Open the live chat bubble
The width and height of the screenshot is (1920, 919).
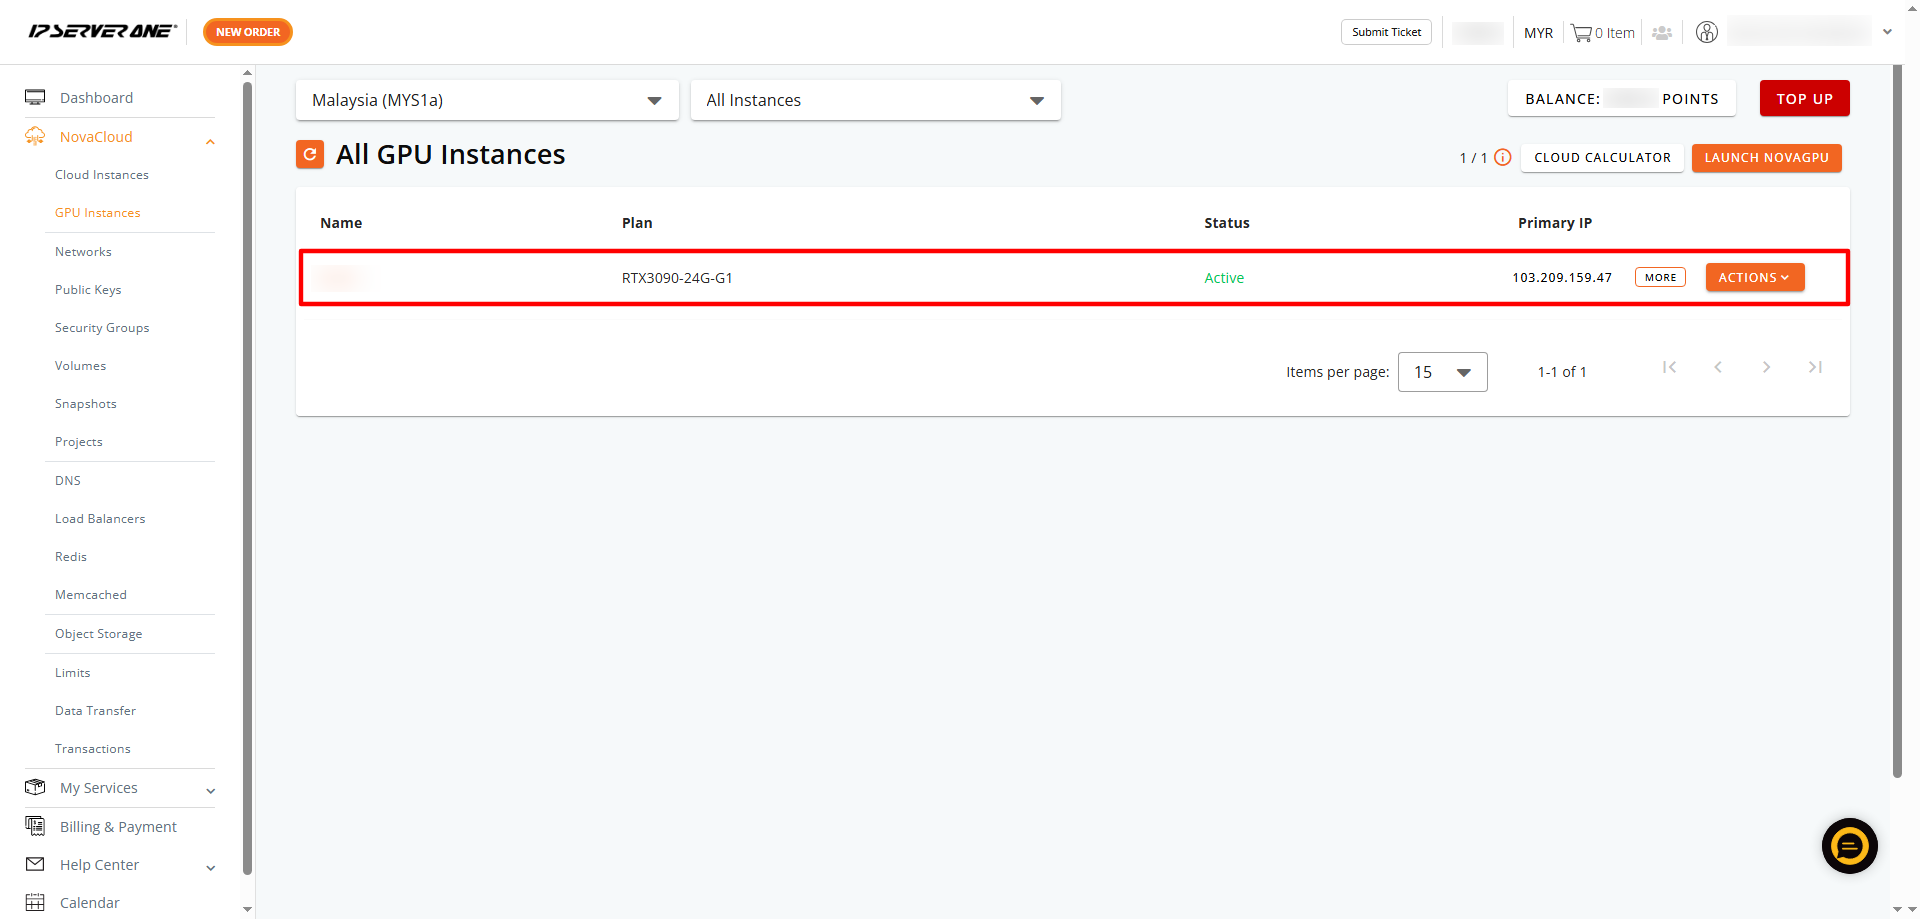(x=1849, y=846)
